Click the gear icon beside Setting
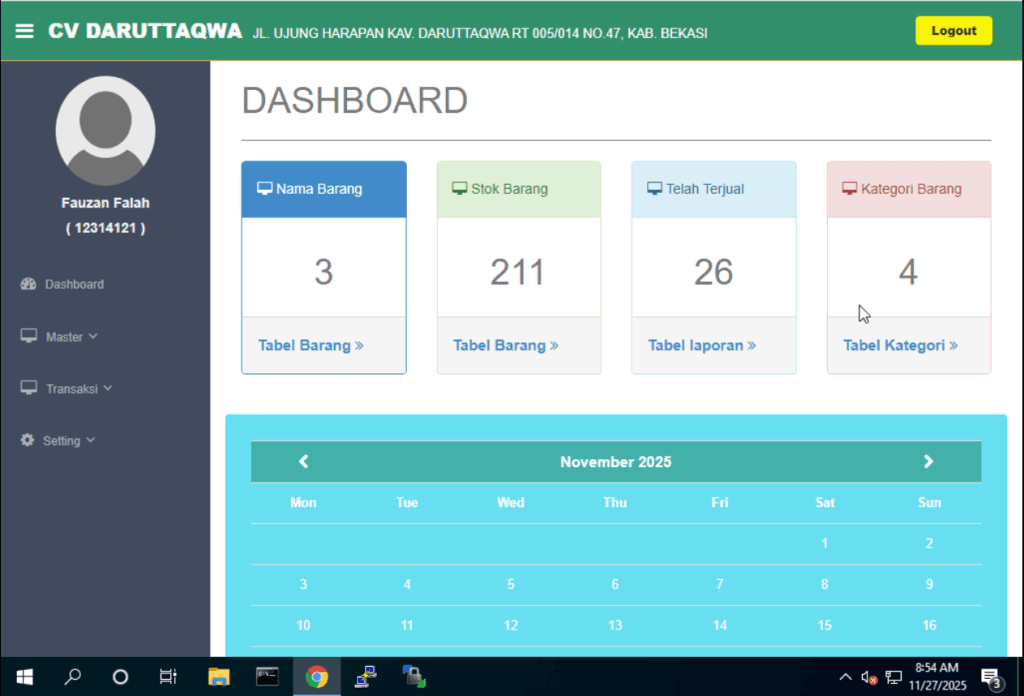 [28, 440]
